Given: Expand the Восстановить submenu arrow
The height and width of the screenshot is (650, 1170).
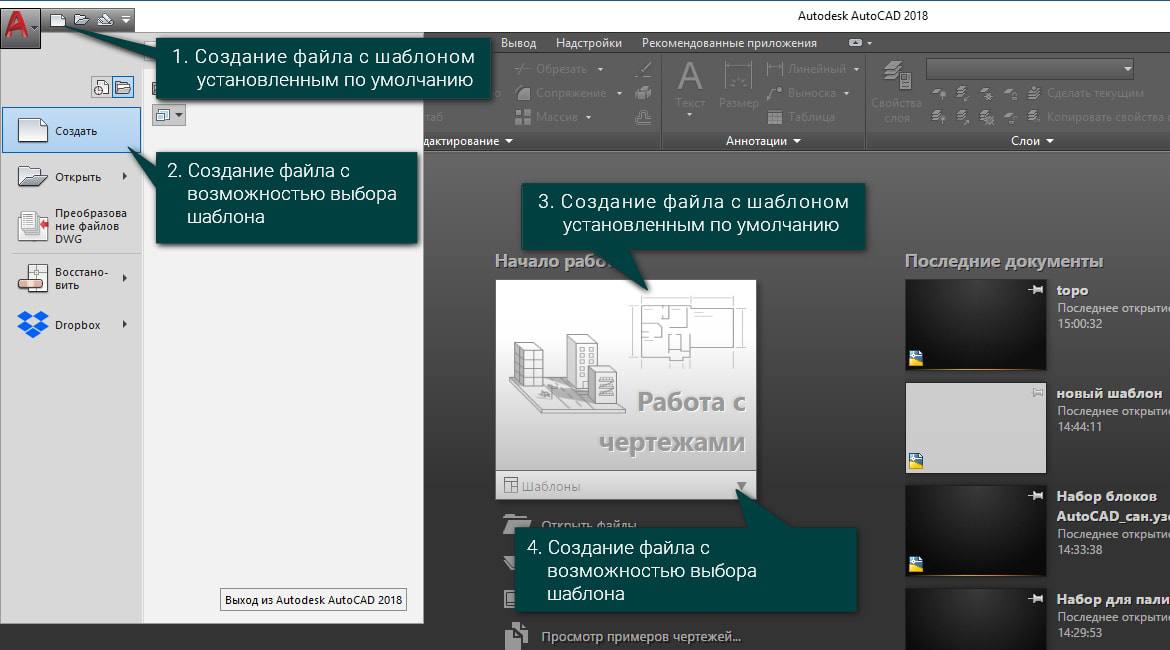Looking at the screenshot, I should click(x=125, y=278).
